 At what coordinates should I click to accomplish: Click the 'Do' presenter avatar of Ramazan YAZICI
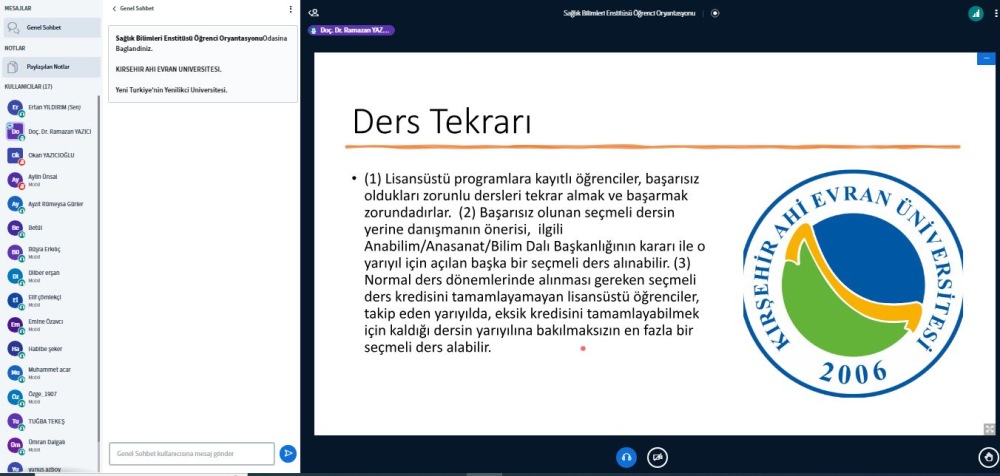point(15,131)
